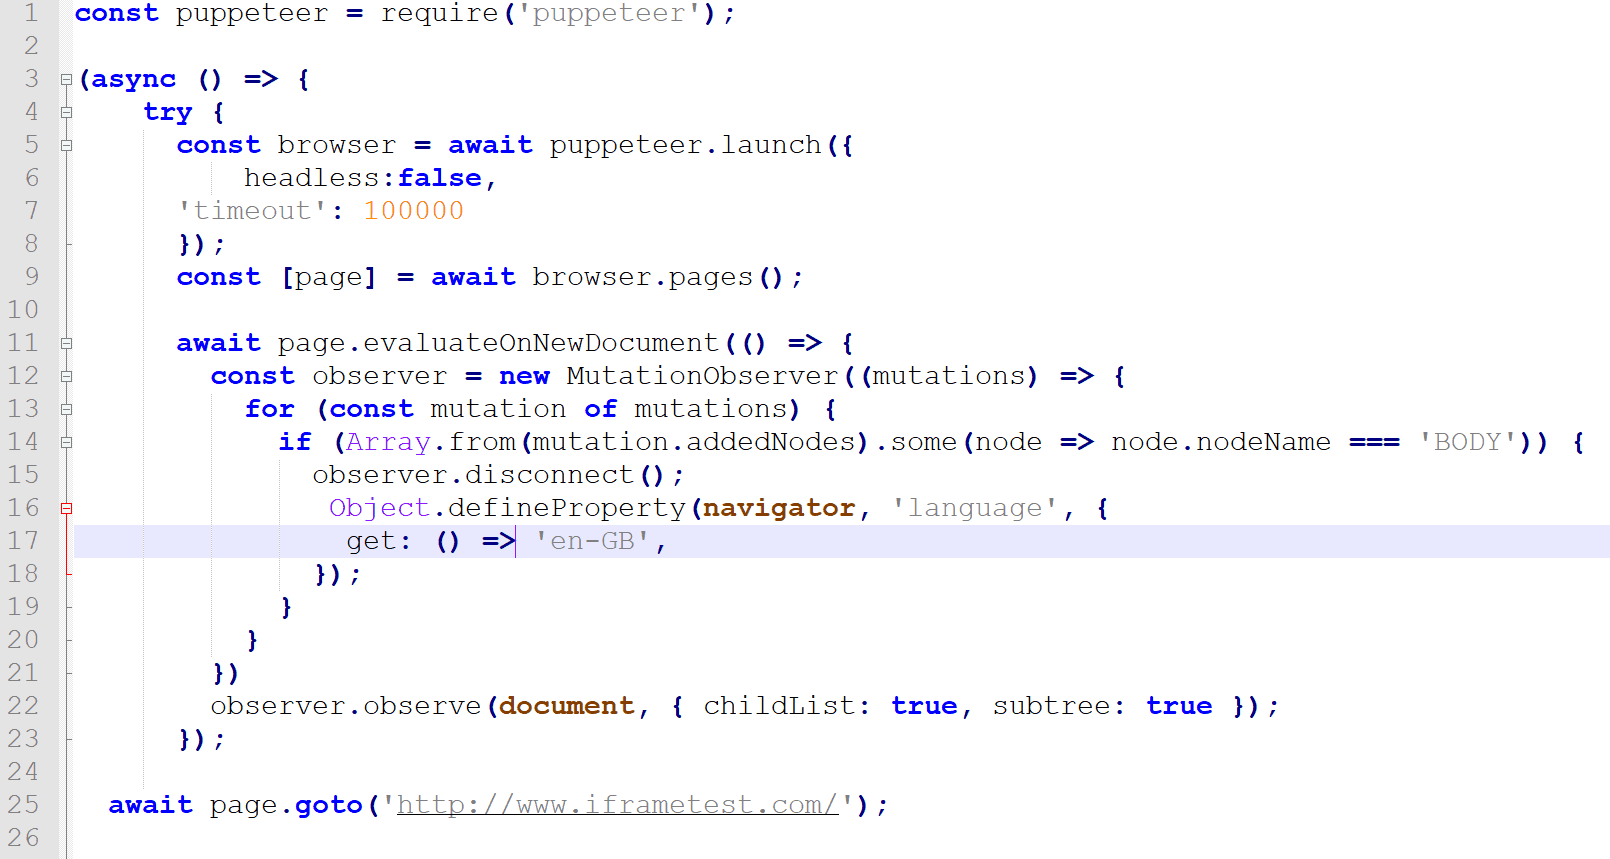
Task: Open the http://www.iframetest.com/ link
Action: click(617, 805)
